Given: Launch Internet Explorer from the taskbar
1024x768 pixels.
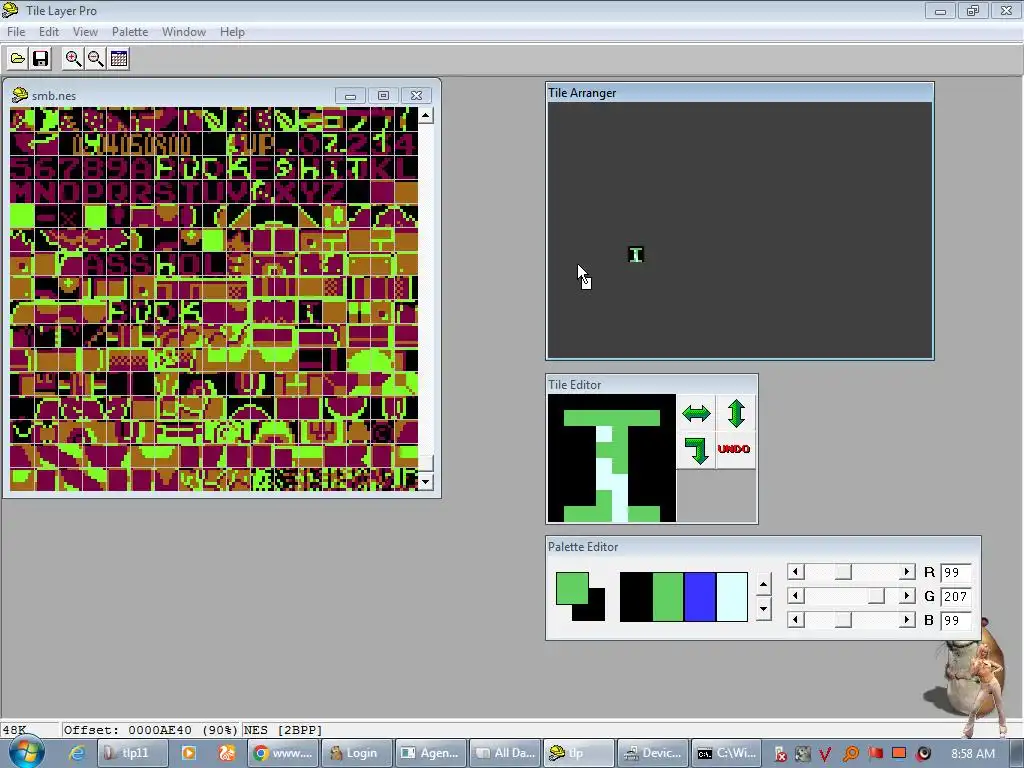Looking at the screenshot, I should coord(77,753).
